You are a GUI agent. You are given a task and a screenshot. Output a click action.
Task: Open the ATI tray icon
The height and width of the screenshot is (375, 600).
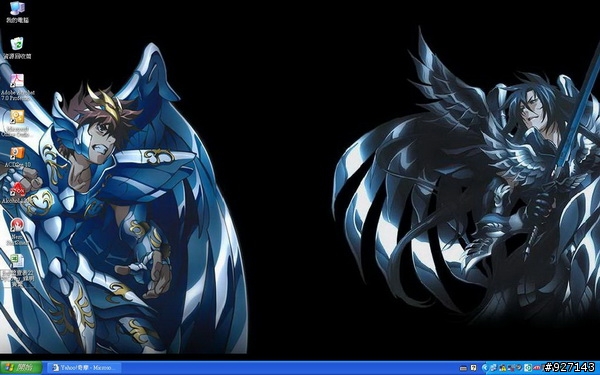click(x=537, y=368)
